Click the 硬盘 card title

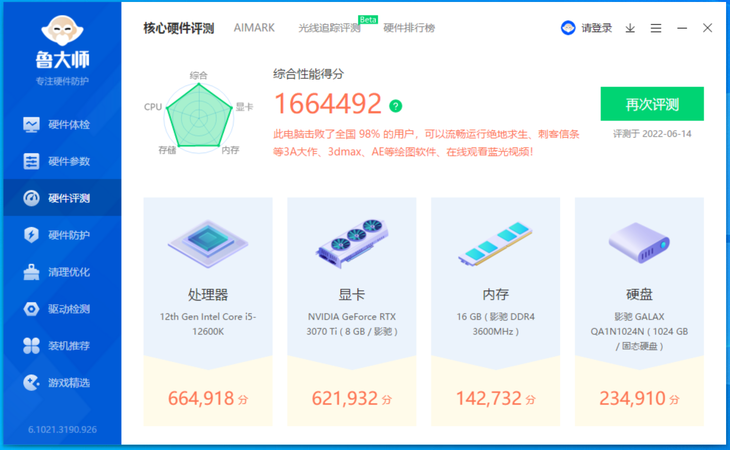pos(639,294)
